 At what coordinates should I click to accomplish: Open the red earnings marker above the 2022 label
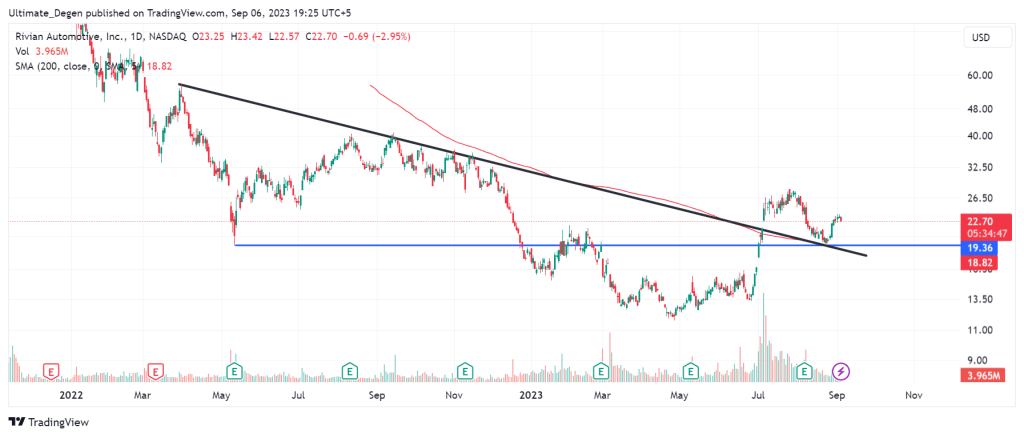click(50, 372)
